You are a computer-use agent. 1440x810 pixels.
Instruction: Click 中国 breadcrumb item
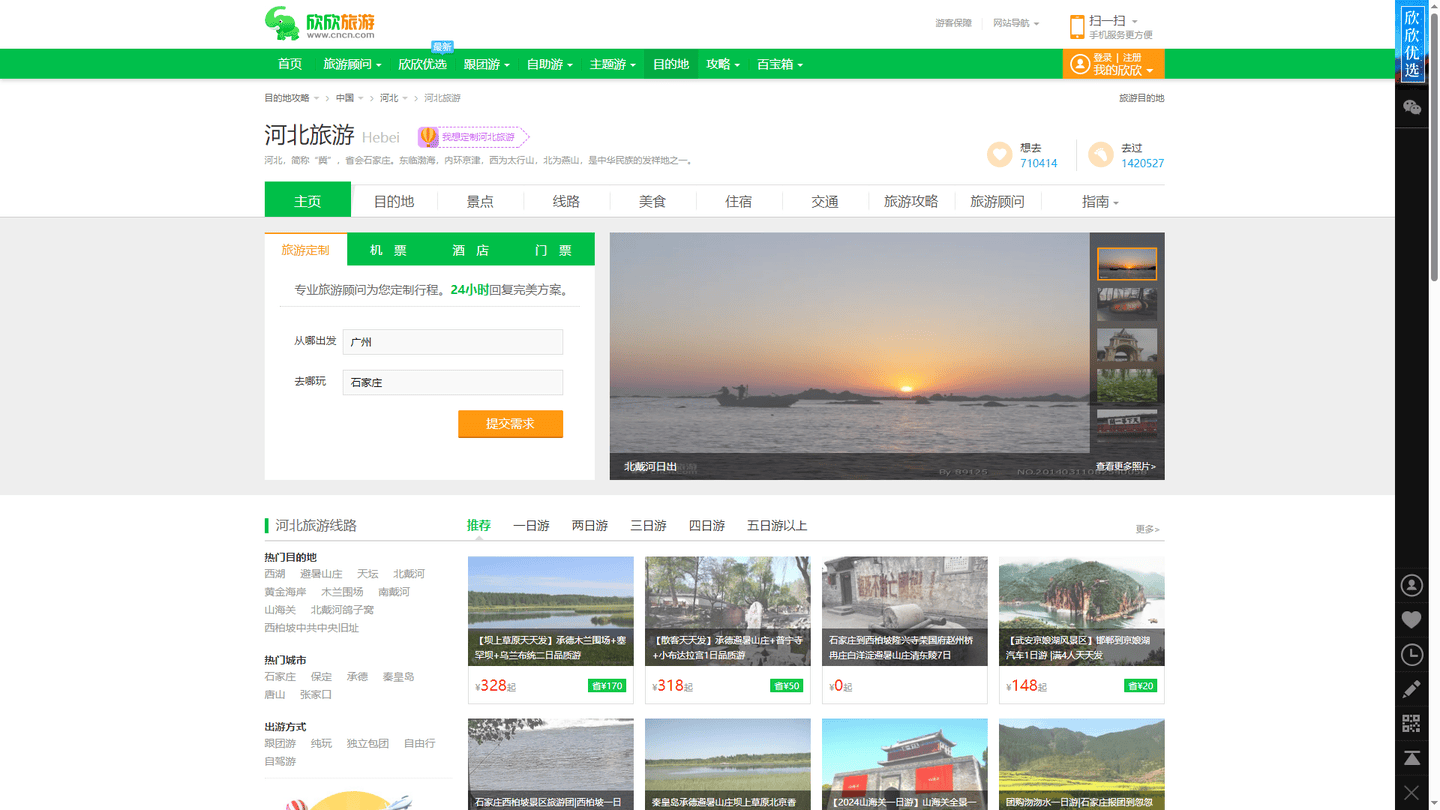click(x=345, y=98)
